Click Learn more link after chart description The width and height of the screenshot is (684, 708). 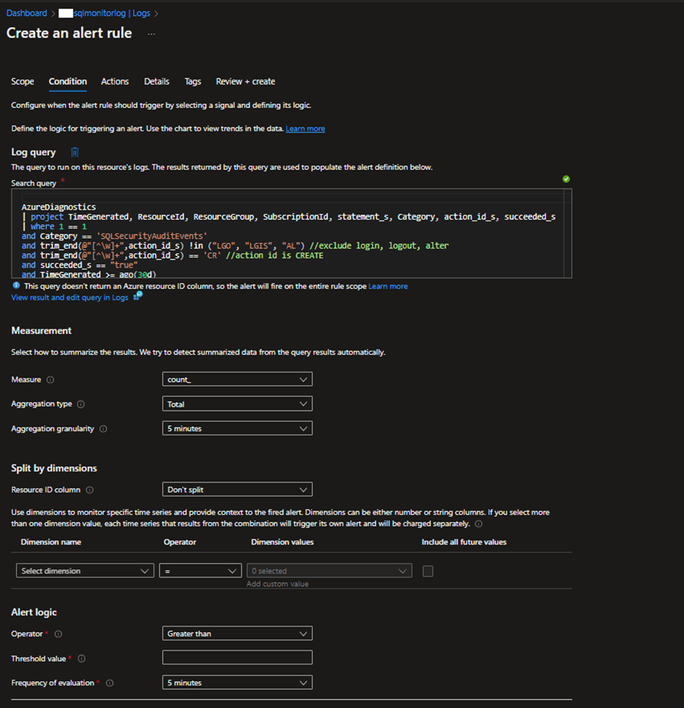(x=305, y=129)
